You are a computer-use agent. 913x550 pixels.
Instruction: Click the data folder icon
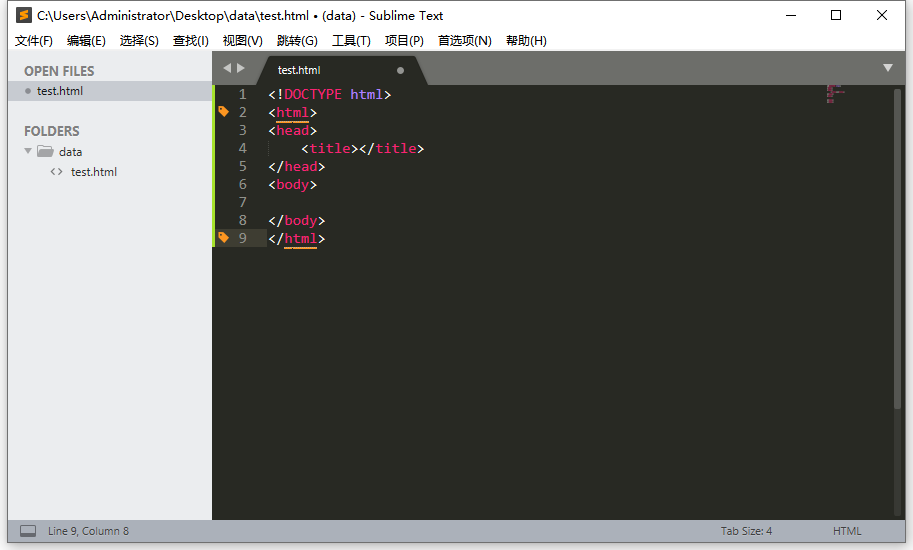pos(45,151)
